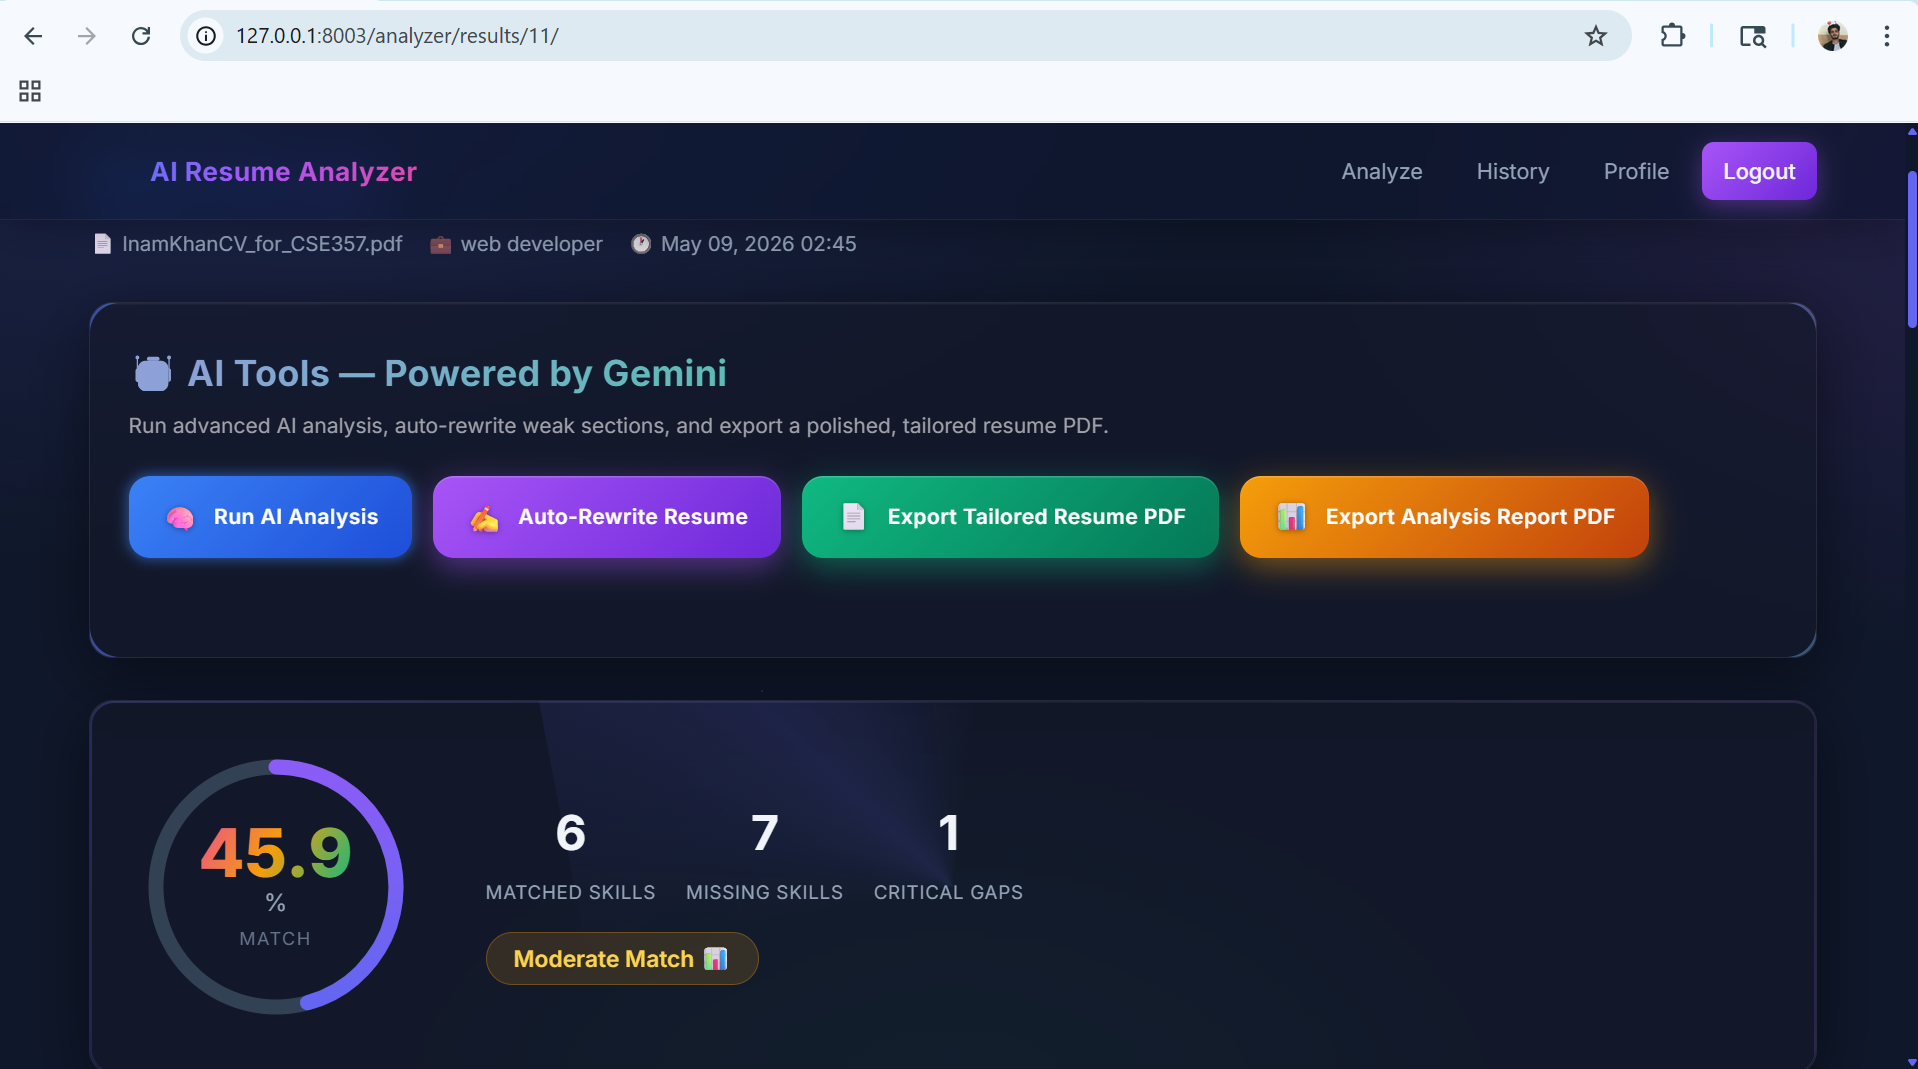This screenshot has height=1069, width=1918.
Task: Click the 'web developer' job title text
Action: [x=531, y=244]
